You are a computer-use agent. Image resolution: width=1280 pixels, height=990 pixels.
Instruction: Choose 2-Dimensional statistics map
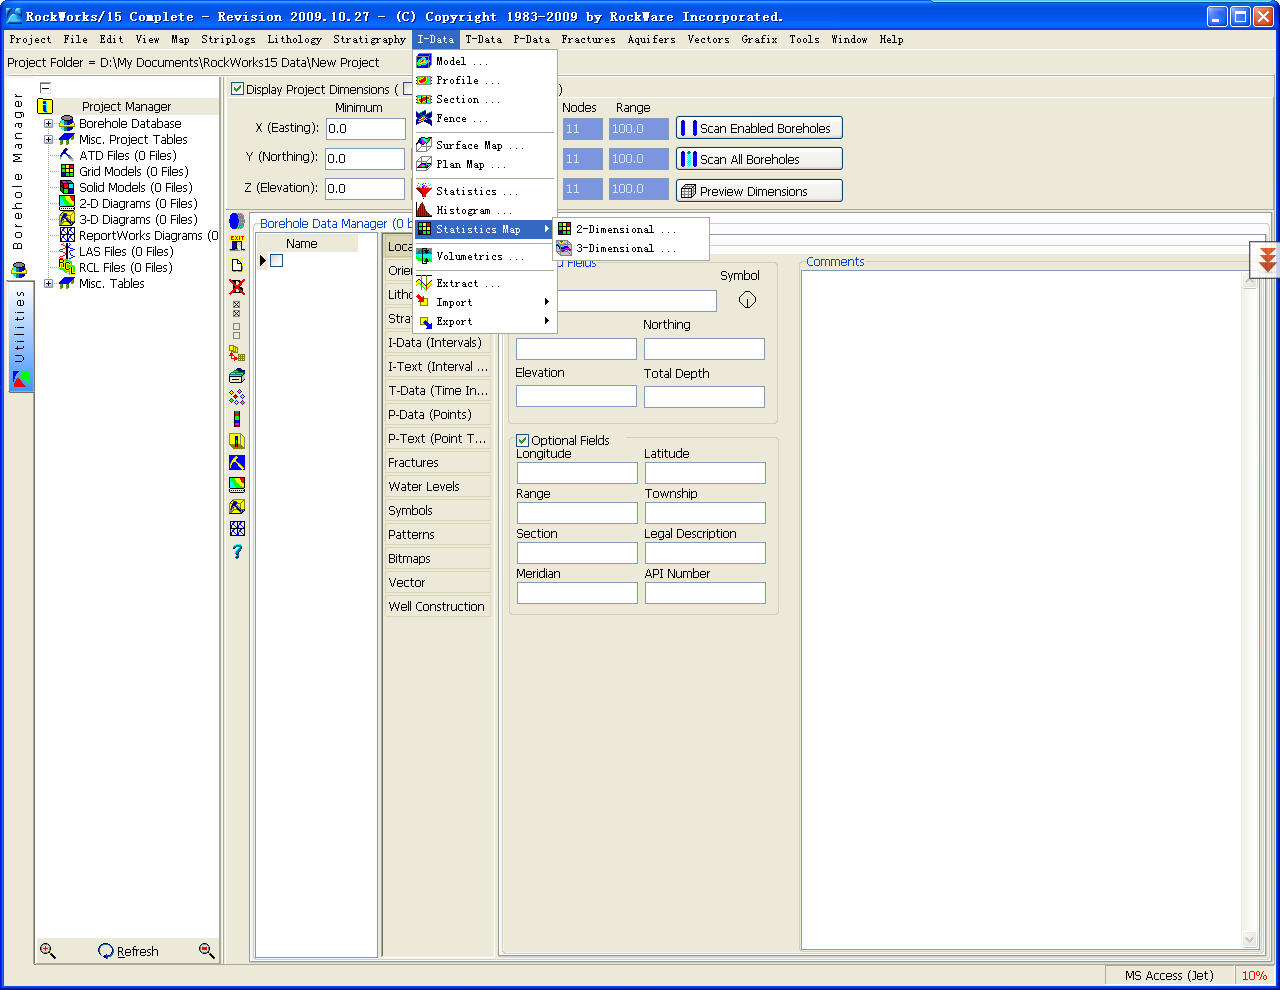[x=631, y=229]
